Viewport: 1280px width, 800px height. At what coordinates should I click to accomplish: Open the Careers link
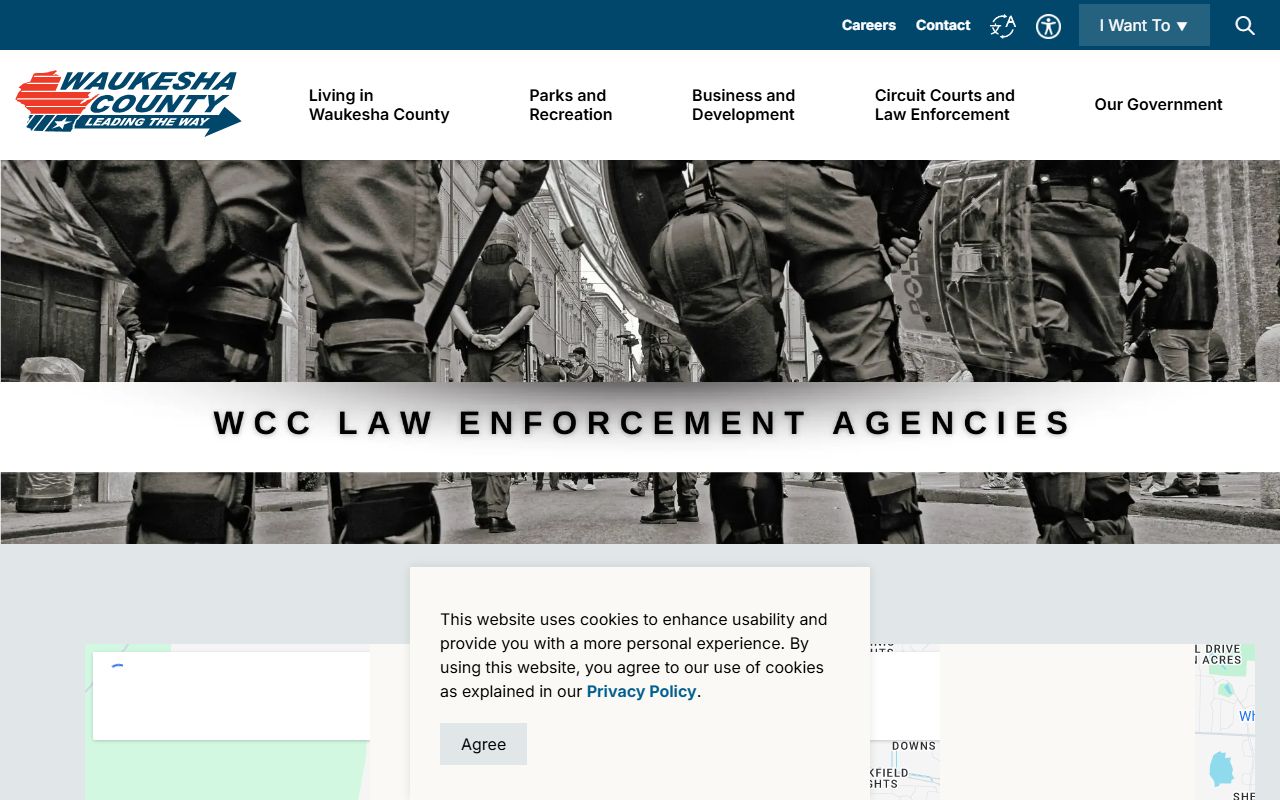(x=868, y=25)
